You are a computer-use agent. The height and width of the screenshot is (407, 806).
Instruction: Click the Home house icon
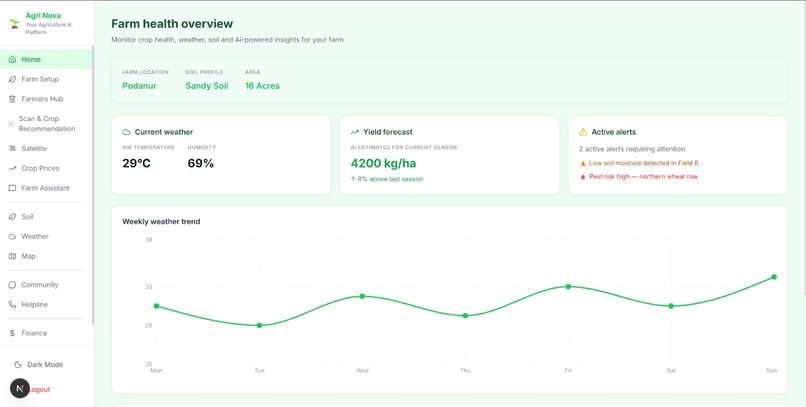(x=12, y=60)
